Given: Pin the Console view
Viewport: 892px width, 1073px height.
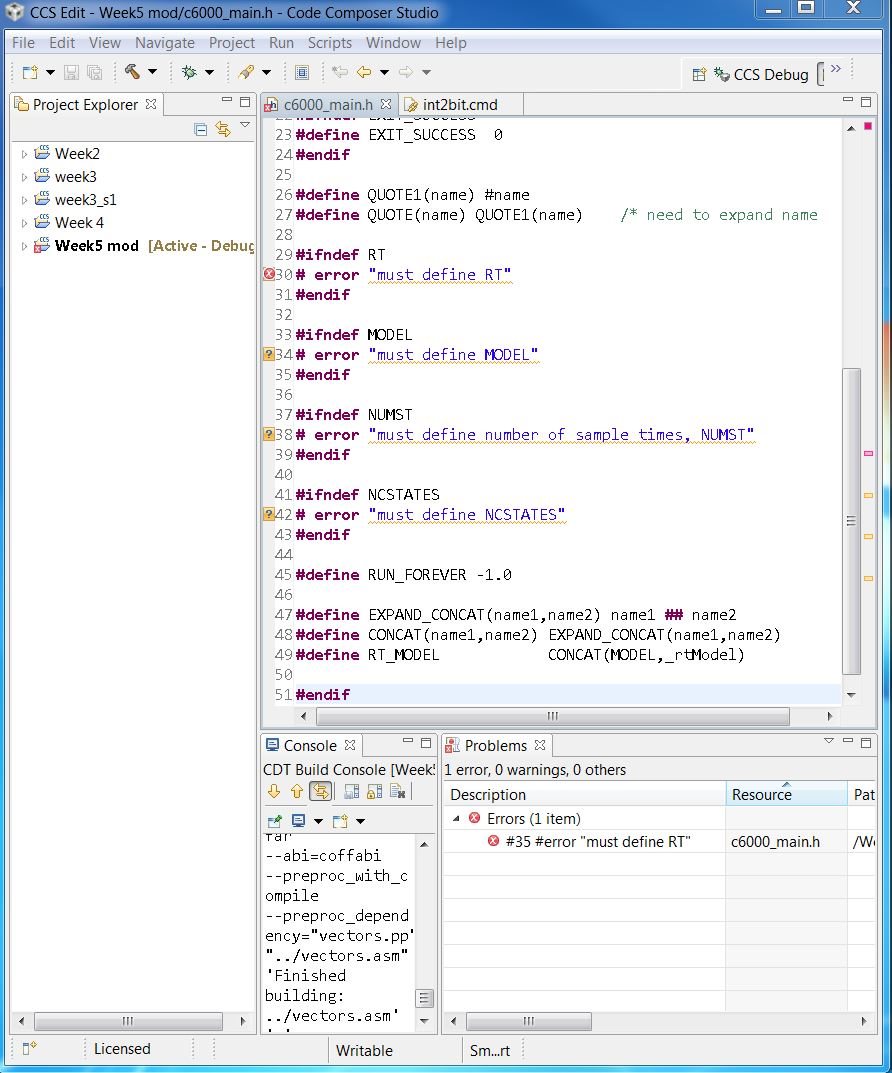Looking at the screenshot, I should pos(275,820).
